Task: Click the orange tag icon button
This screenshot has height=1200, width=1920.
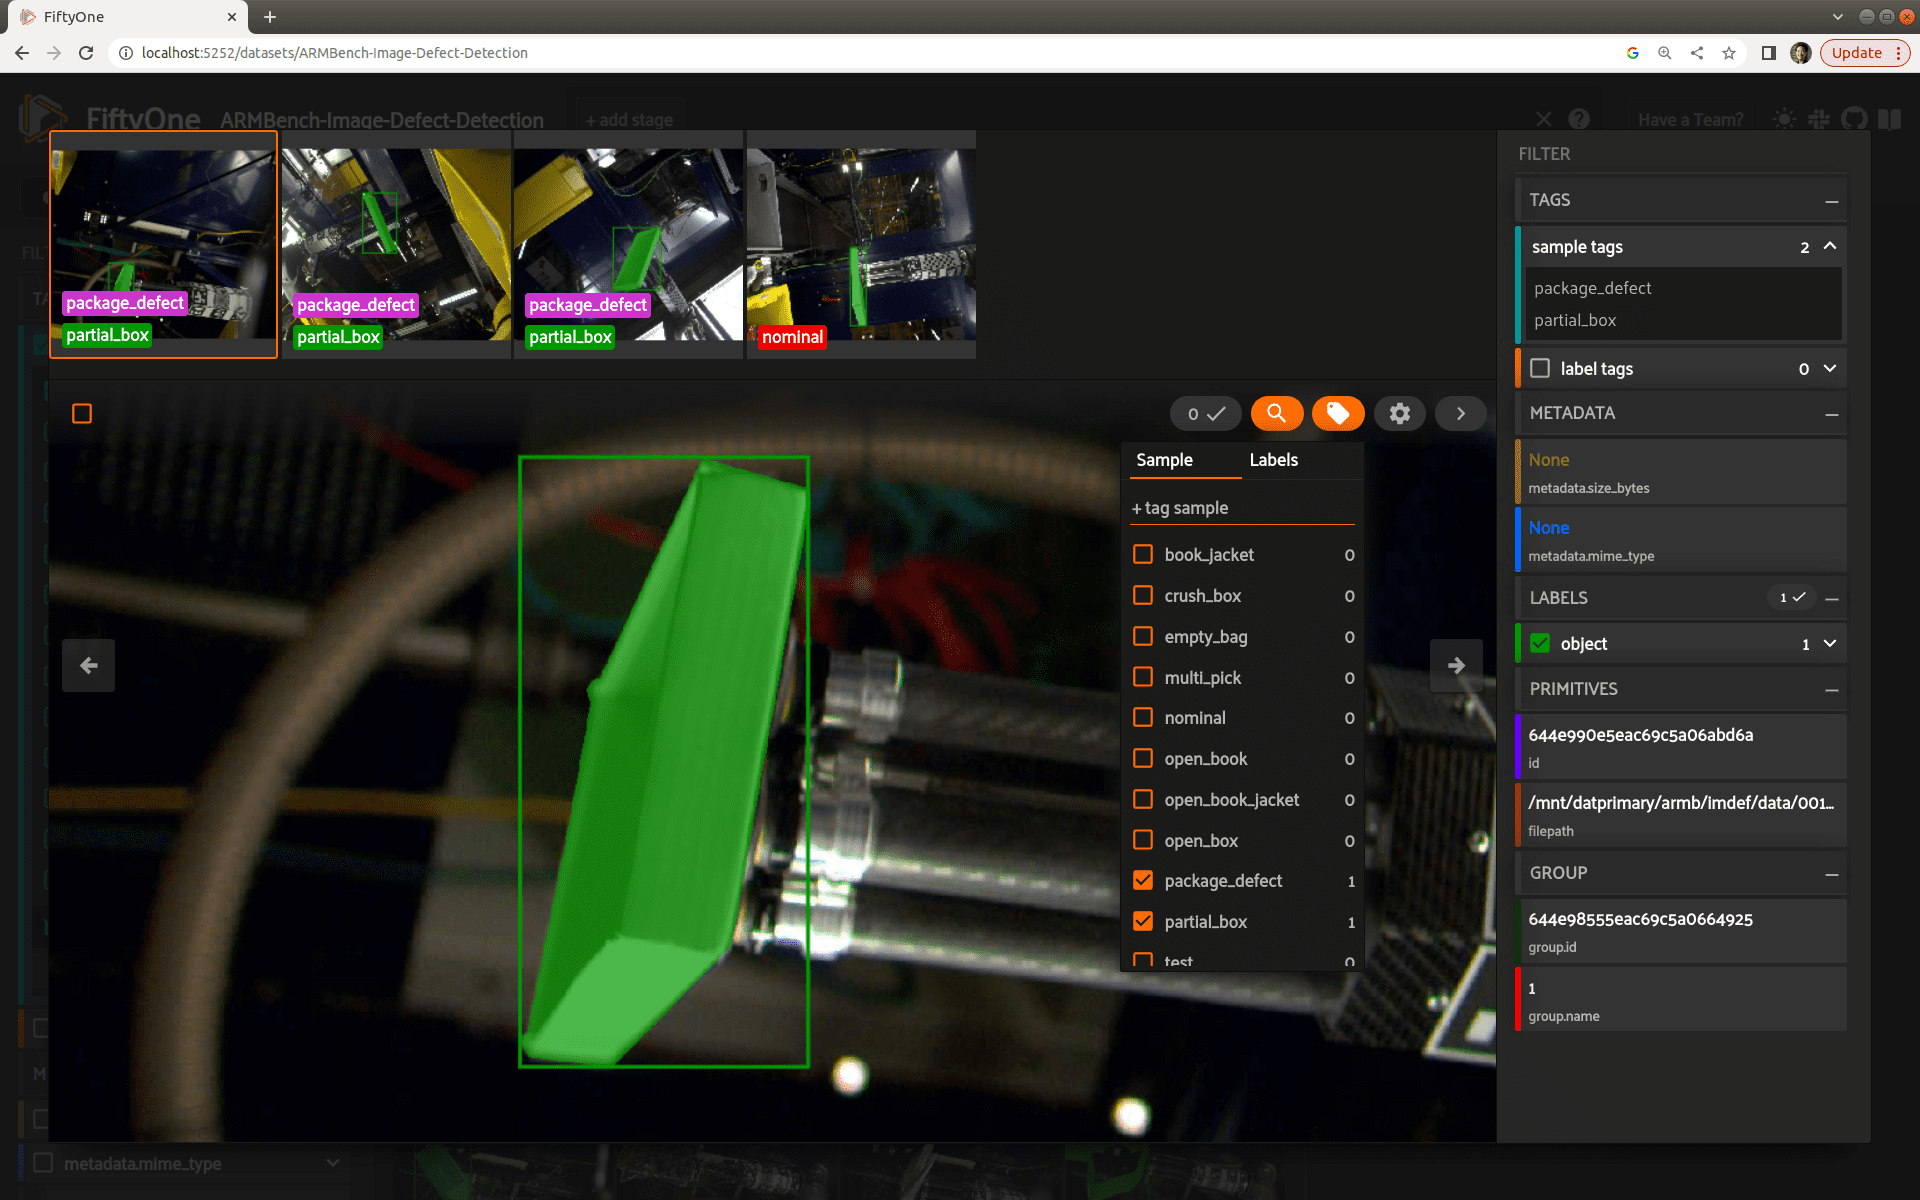Action: click(1337, 413)
